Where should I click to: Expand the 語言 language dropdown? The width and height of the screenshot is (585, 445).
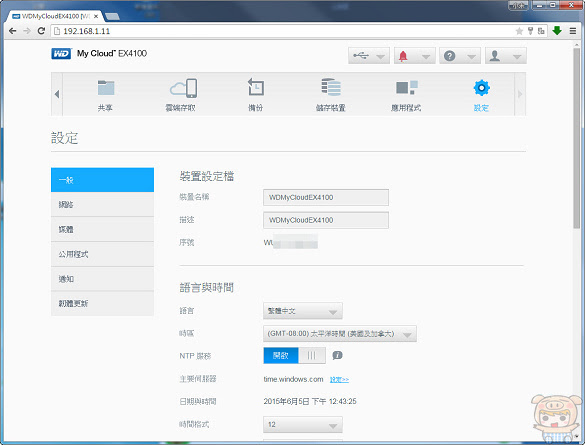303,311
